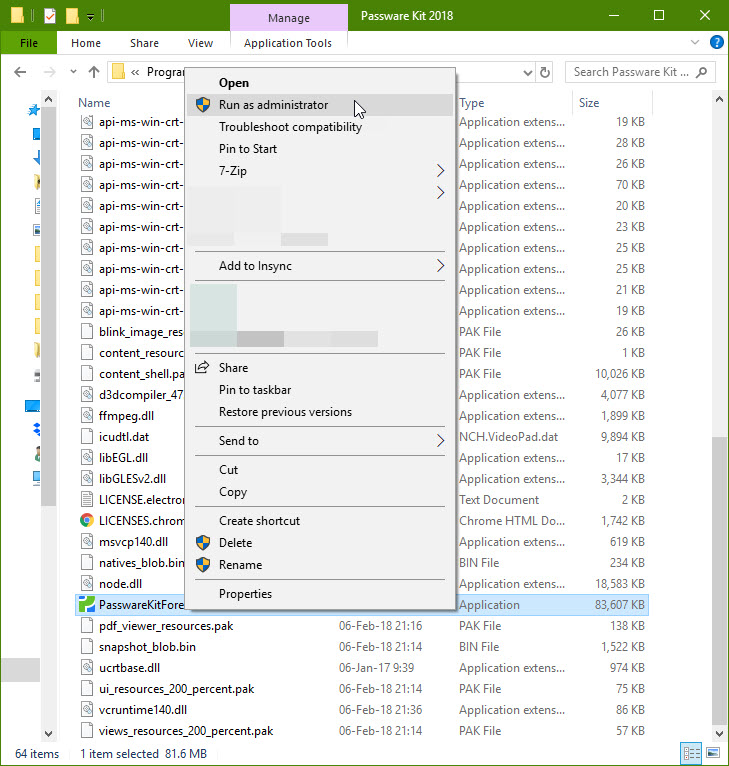The image size is (729, 766).
Task: Choose Cut from the context menu
Action: pyautogui.click(x=320, y=470)
